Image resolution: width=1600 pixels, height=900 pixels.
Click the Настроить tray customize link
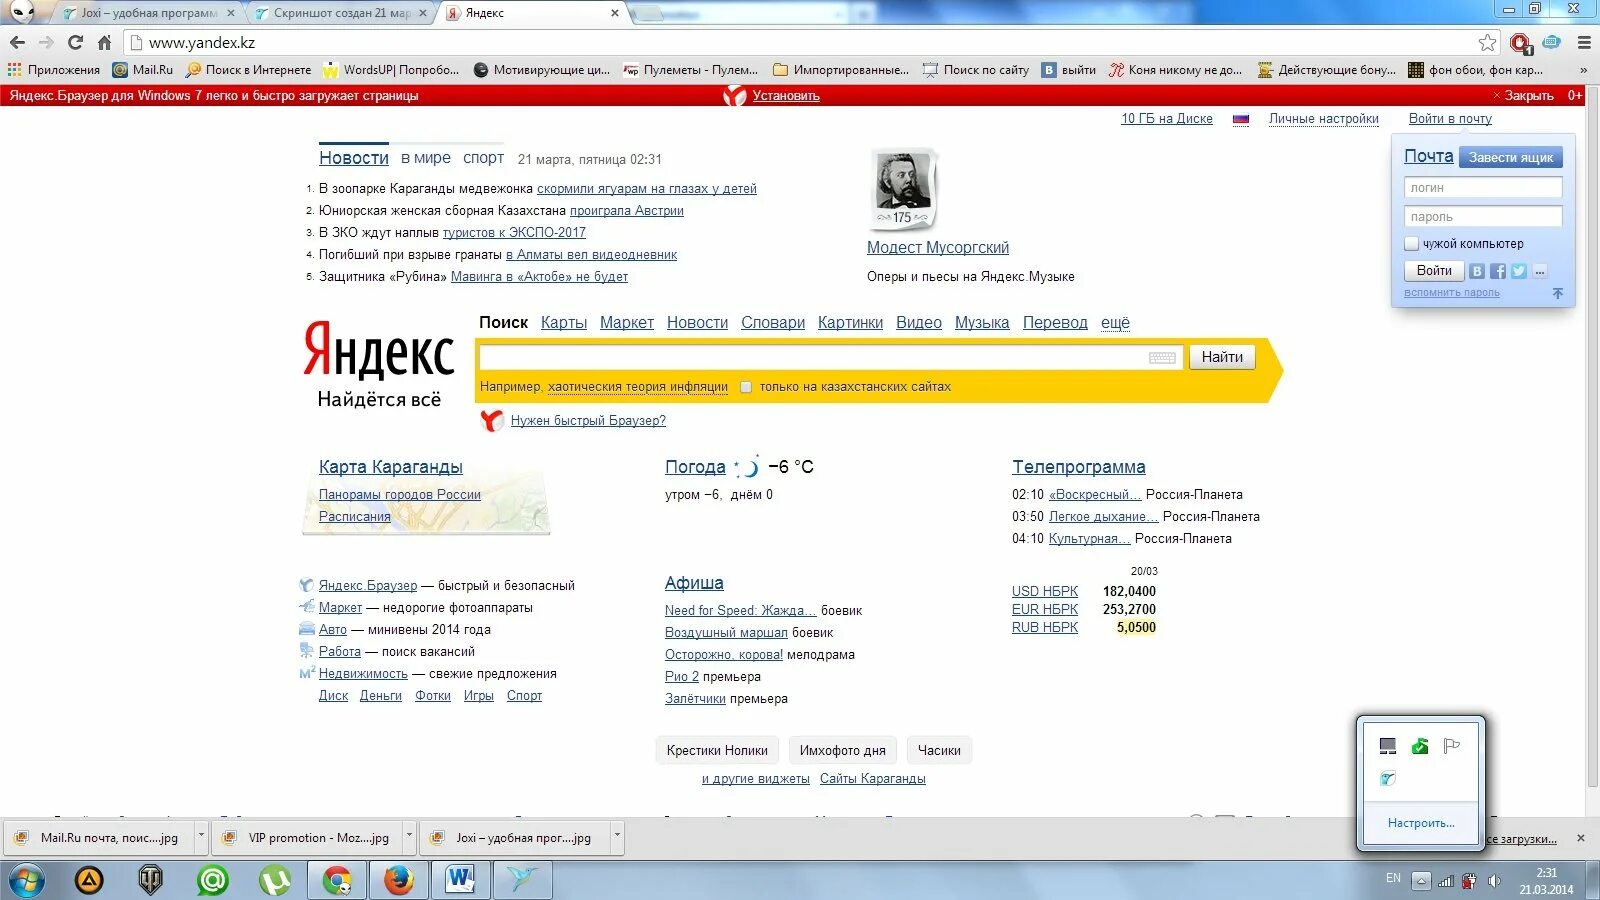click(1421, 823)
